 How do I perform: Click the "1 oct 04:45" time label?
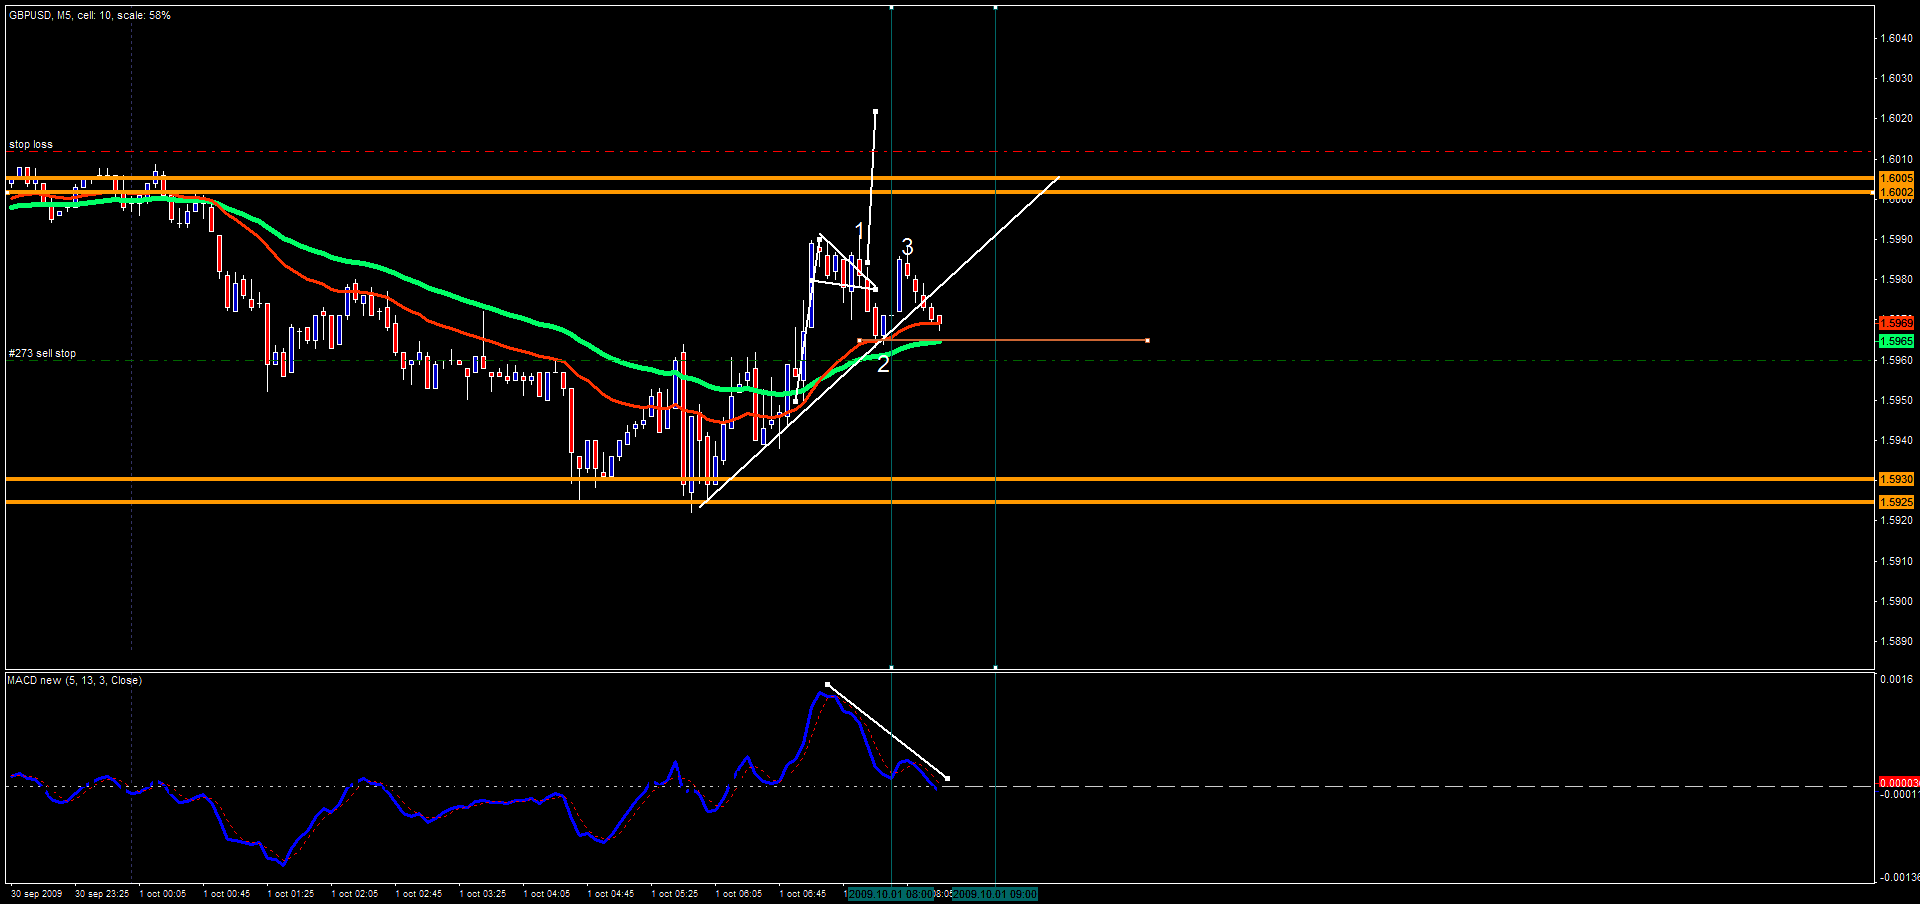pos(611,894)
